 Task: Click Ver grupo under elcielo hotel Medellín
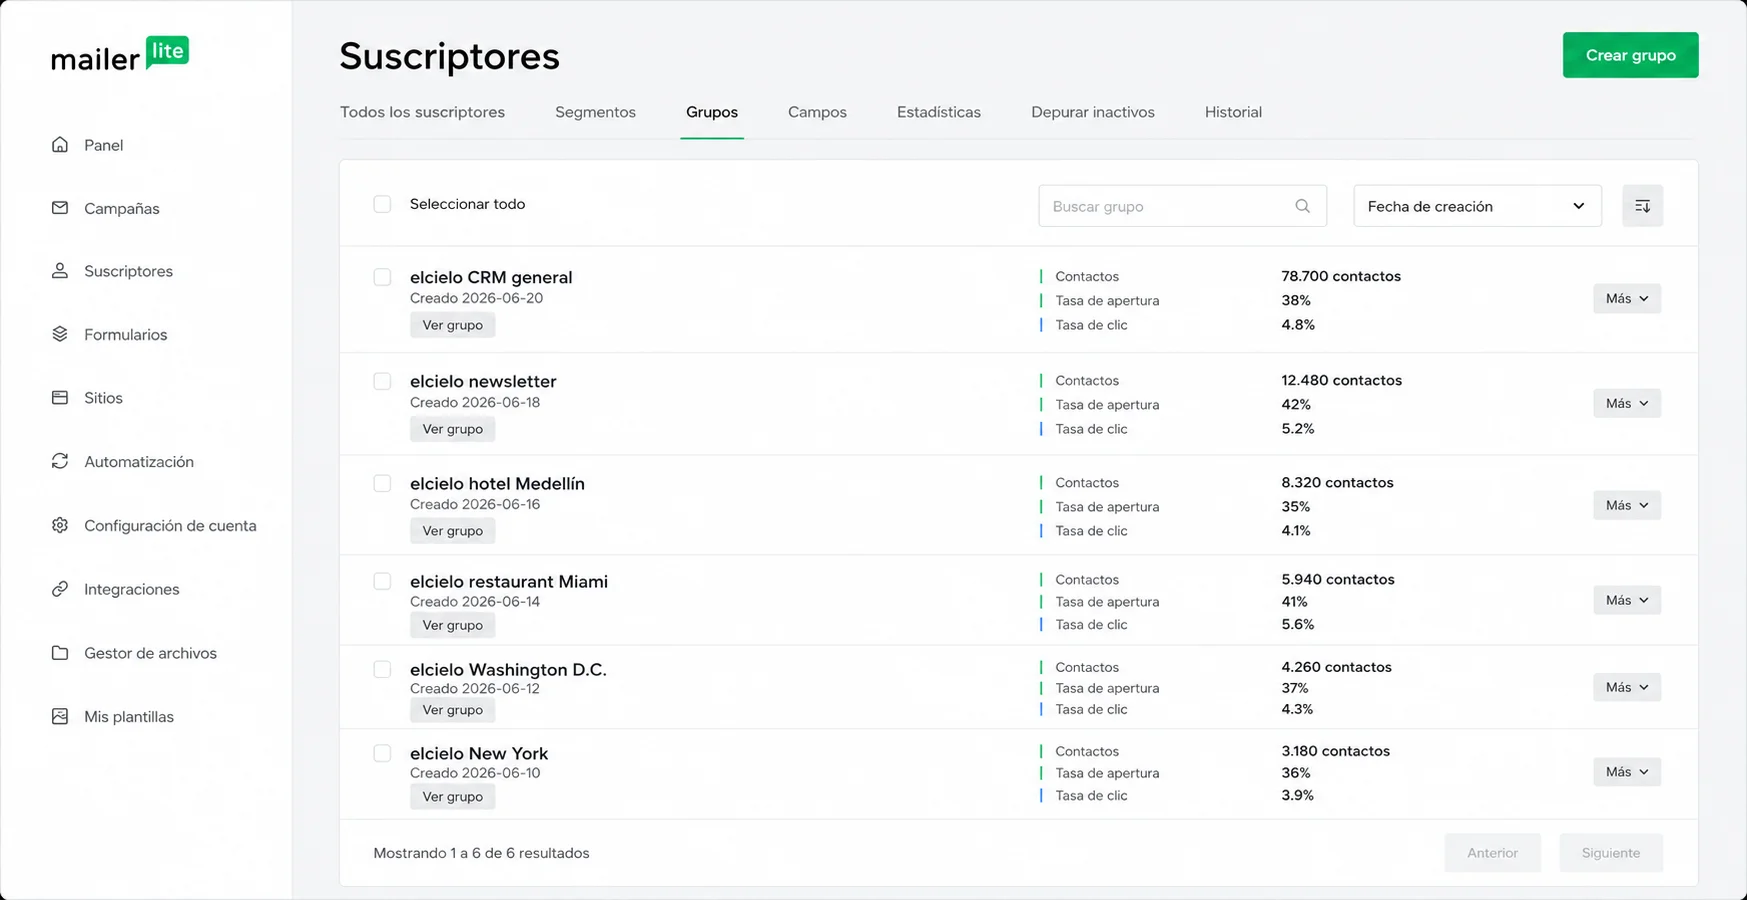[452, 531]
